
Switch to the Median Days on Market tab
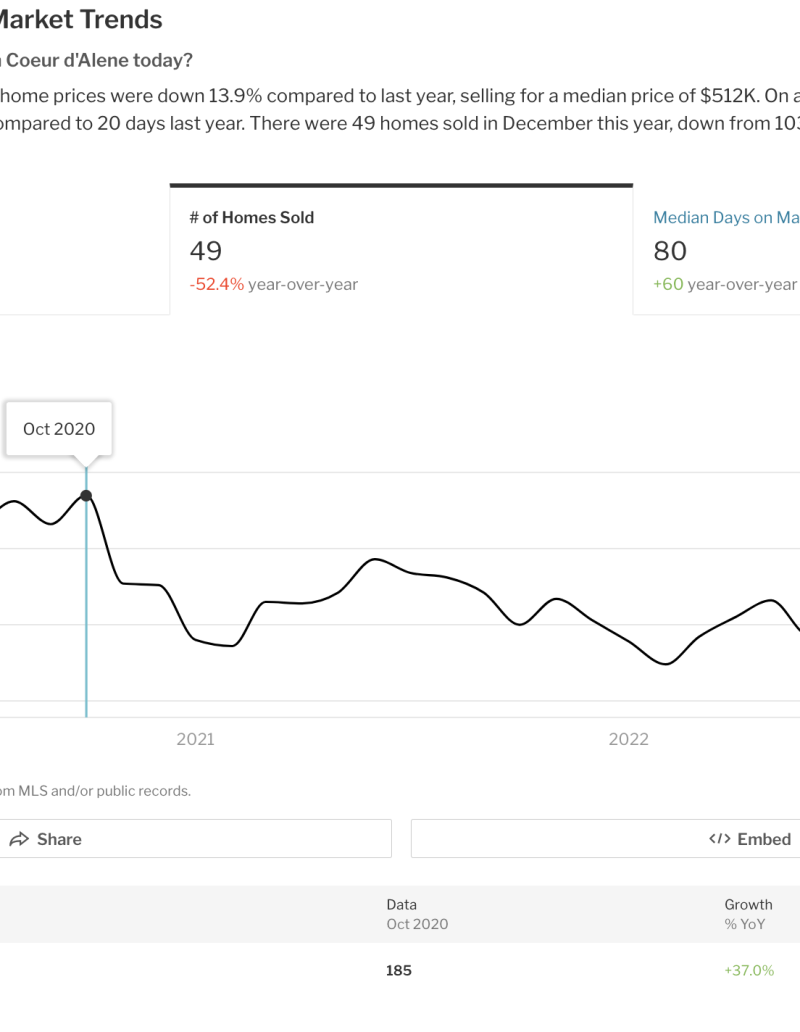pyautogui.click(x=726, y=218)
